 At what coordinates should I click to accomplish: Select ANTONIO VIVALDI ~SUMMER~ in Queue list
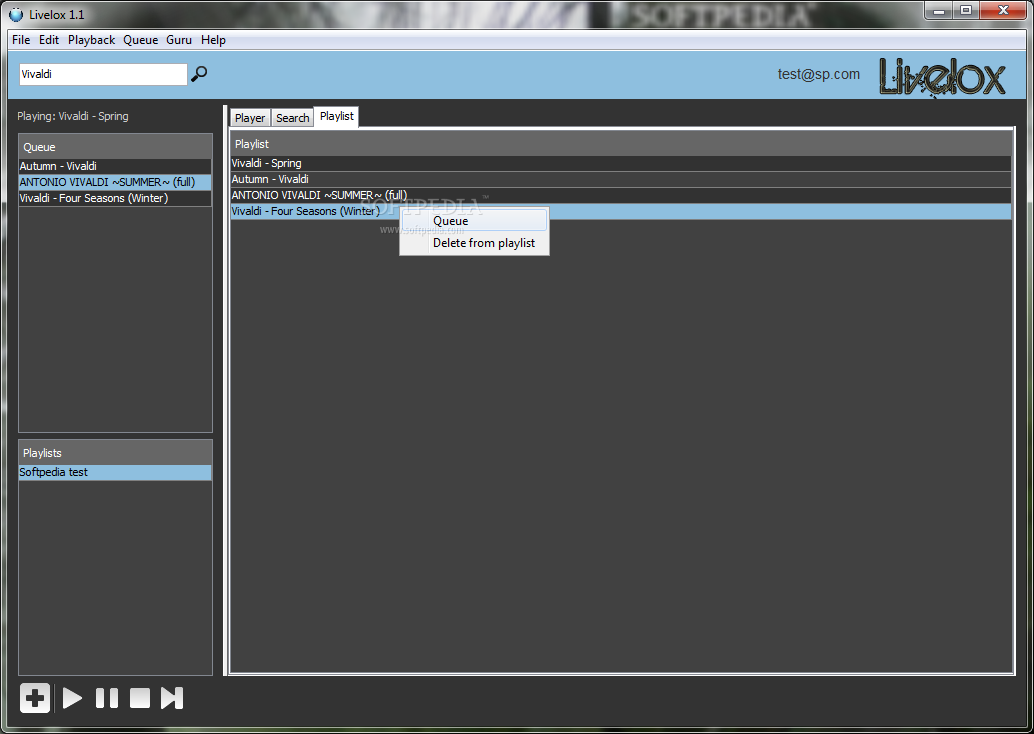point(115,182)
